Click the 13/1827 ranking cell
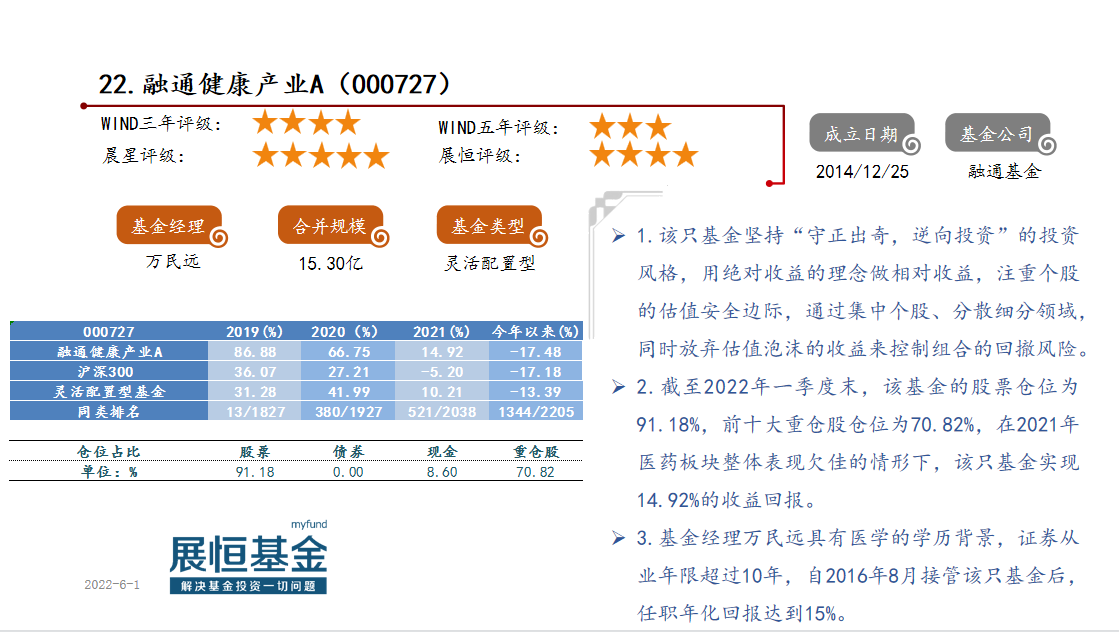Viewport: 1119px width, 632px height. coord(254,412)
